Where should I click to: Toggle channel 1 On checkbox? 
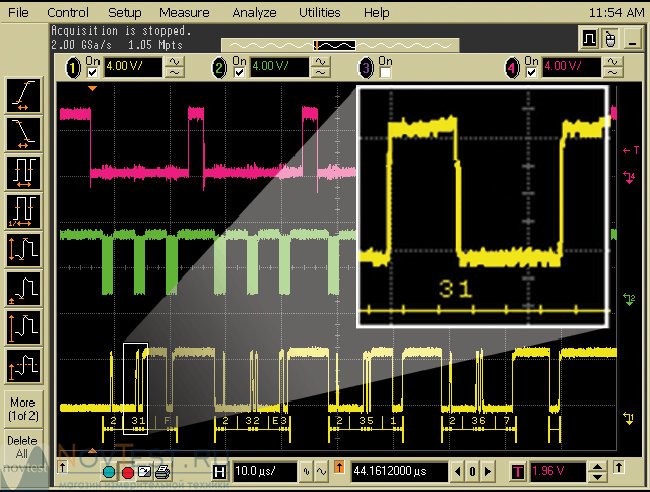coord(92,74)
